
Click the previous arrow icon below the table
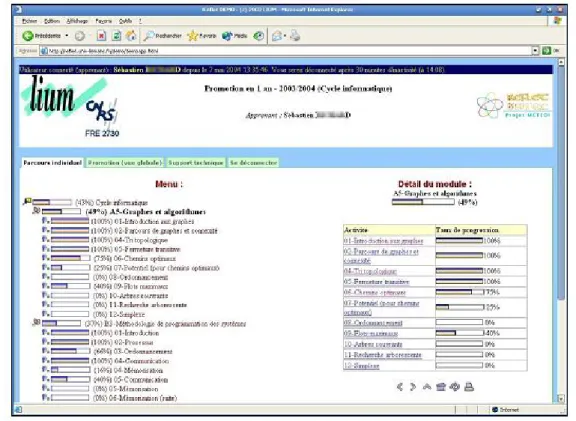click(x=400, y=386)
